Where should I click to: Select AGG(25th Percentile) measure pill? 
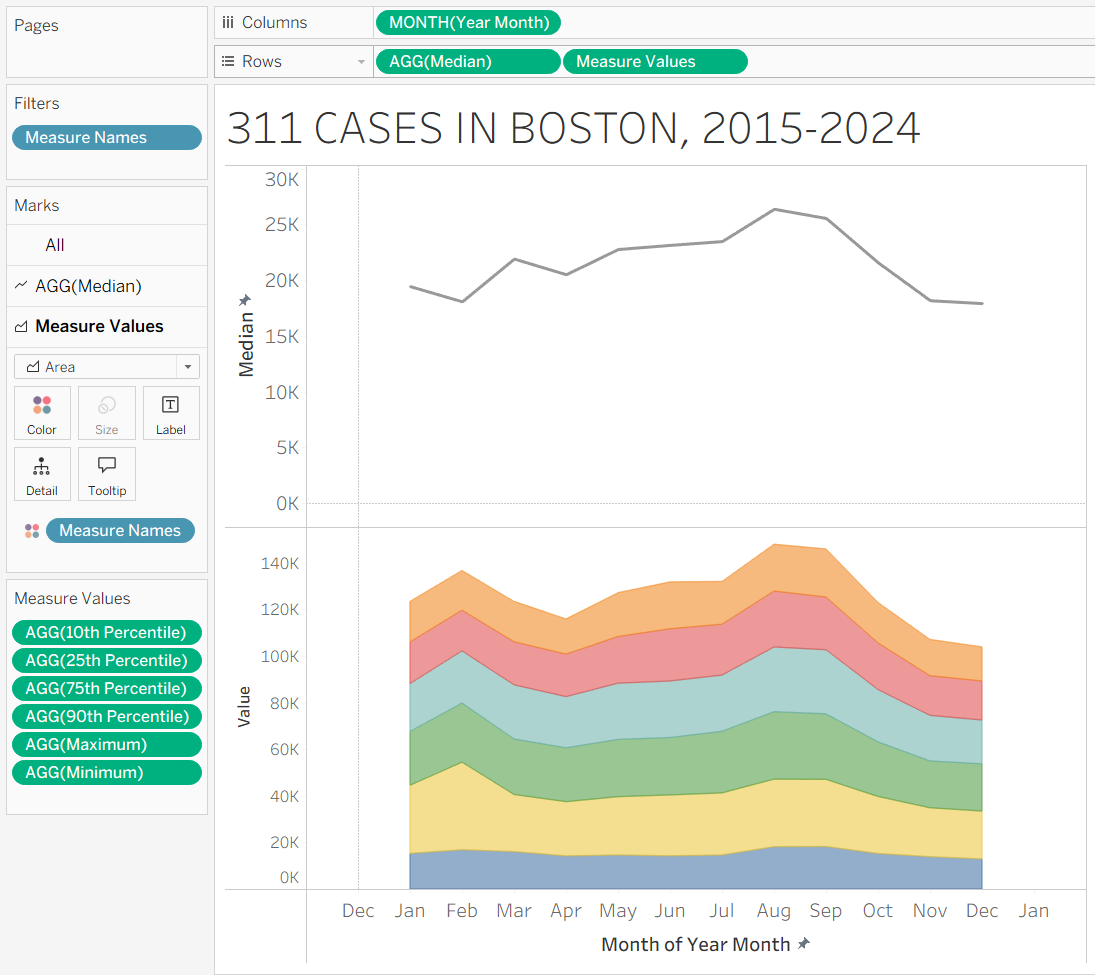[x=107, y=661]
